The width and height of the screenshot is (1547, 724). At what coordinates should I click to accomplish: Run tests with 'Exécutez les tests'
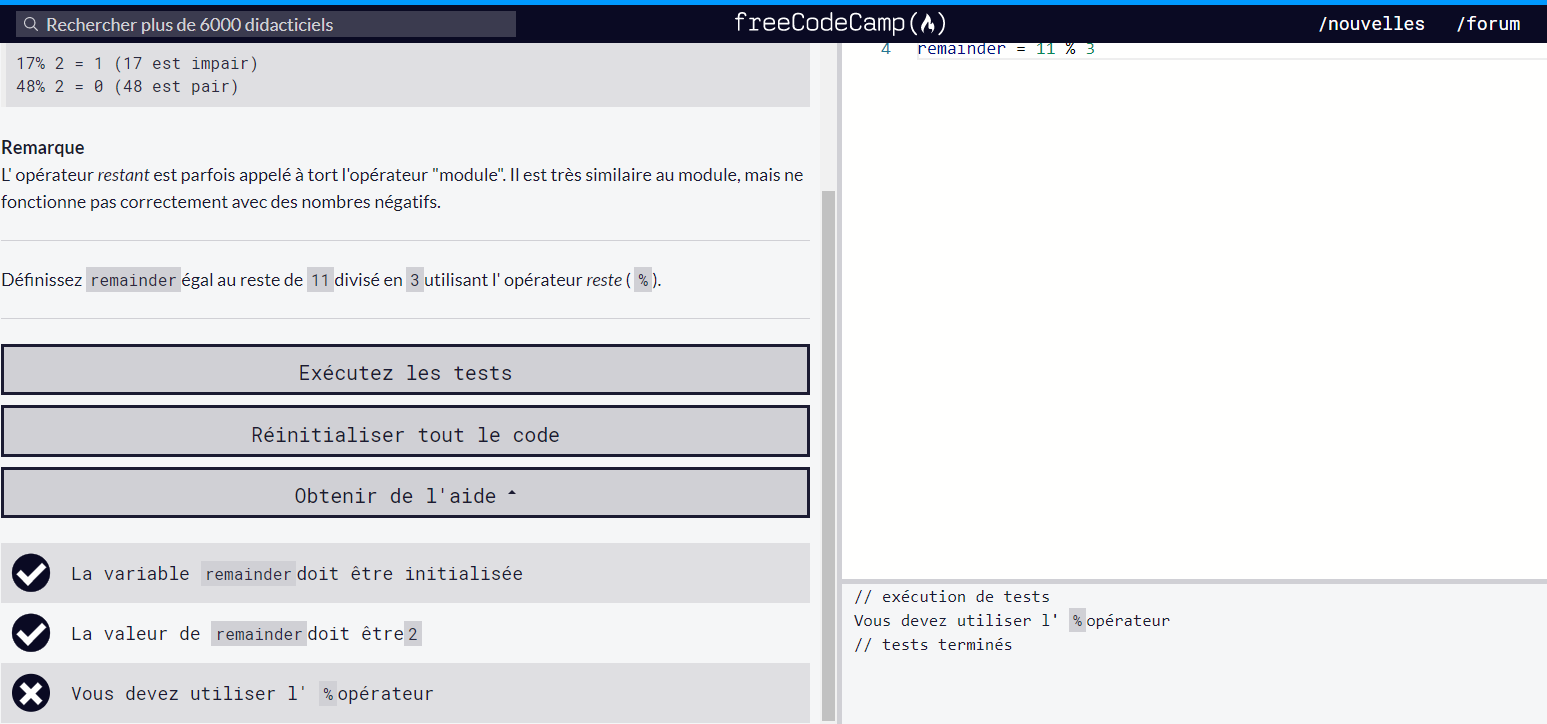point(405,370)
